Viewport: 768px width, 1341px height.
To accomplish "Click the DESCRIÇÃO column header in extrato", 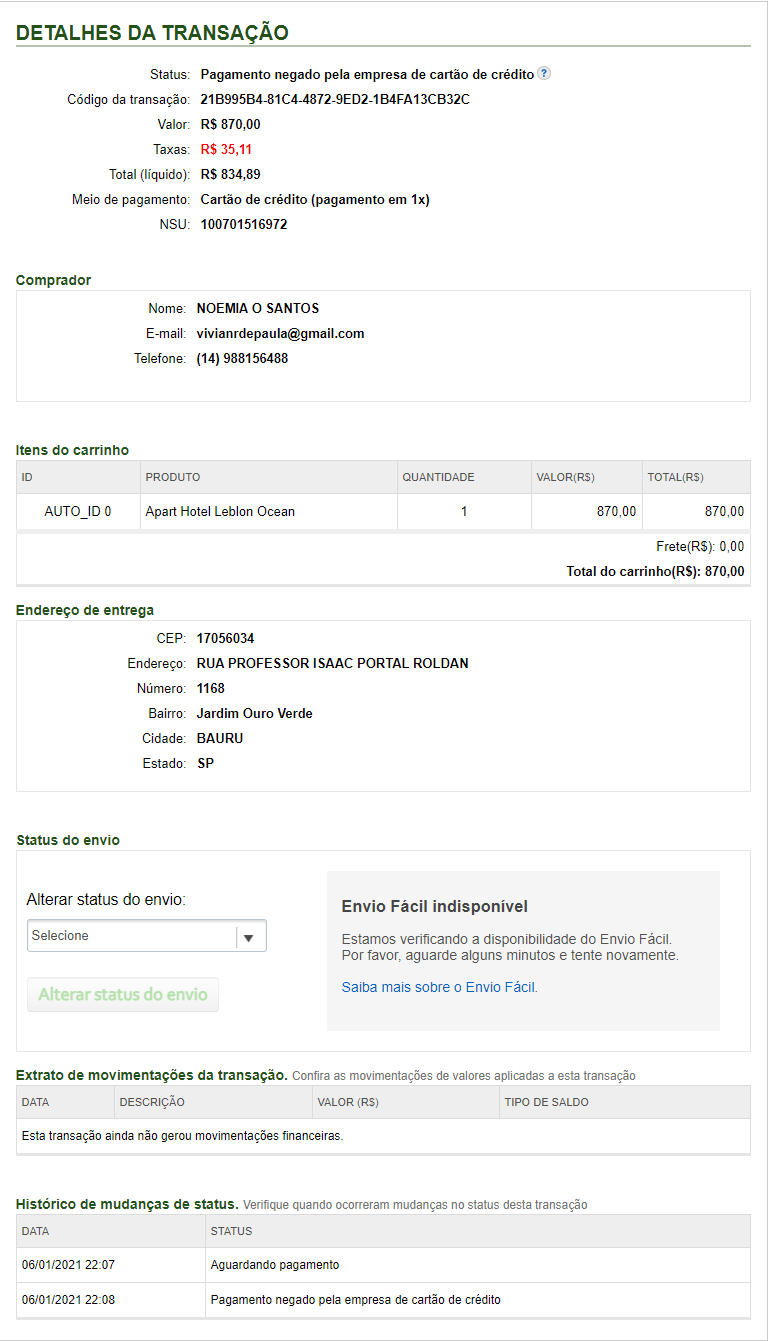I will [152, 1102].
